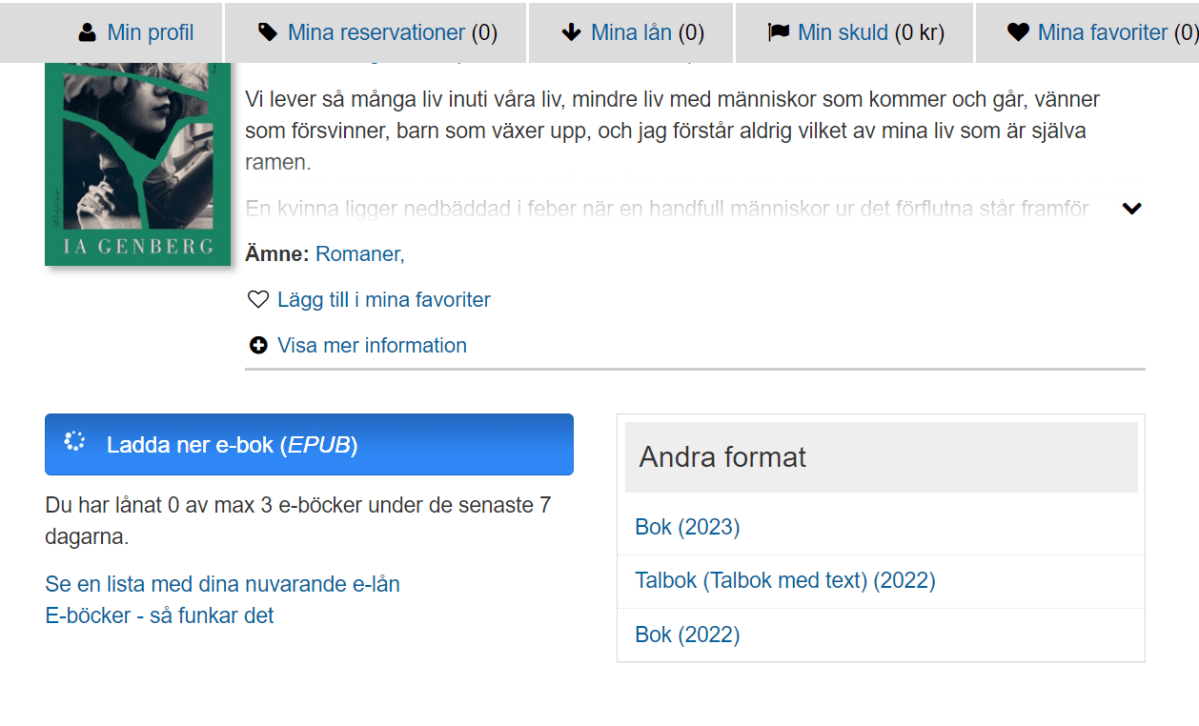
Task: Click the flag icon beside Min skuld
Action: pos(778,32)
